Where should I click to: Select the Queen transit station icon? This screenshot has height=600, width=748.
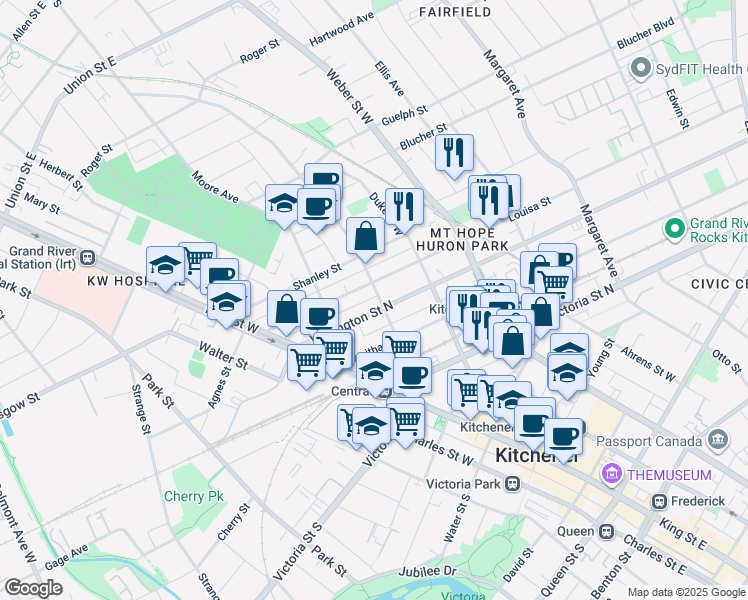click(x=606, y=530)
